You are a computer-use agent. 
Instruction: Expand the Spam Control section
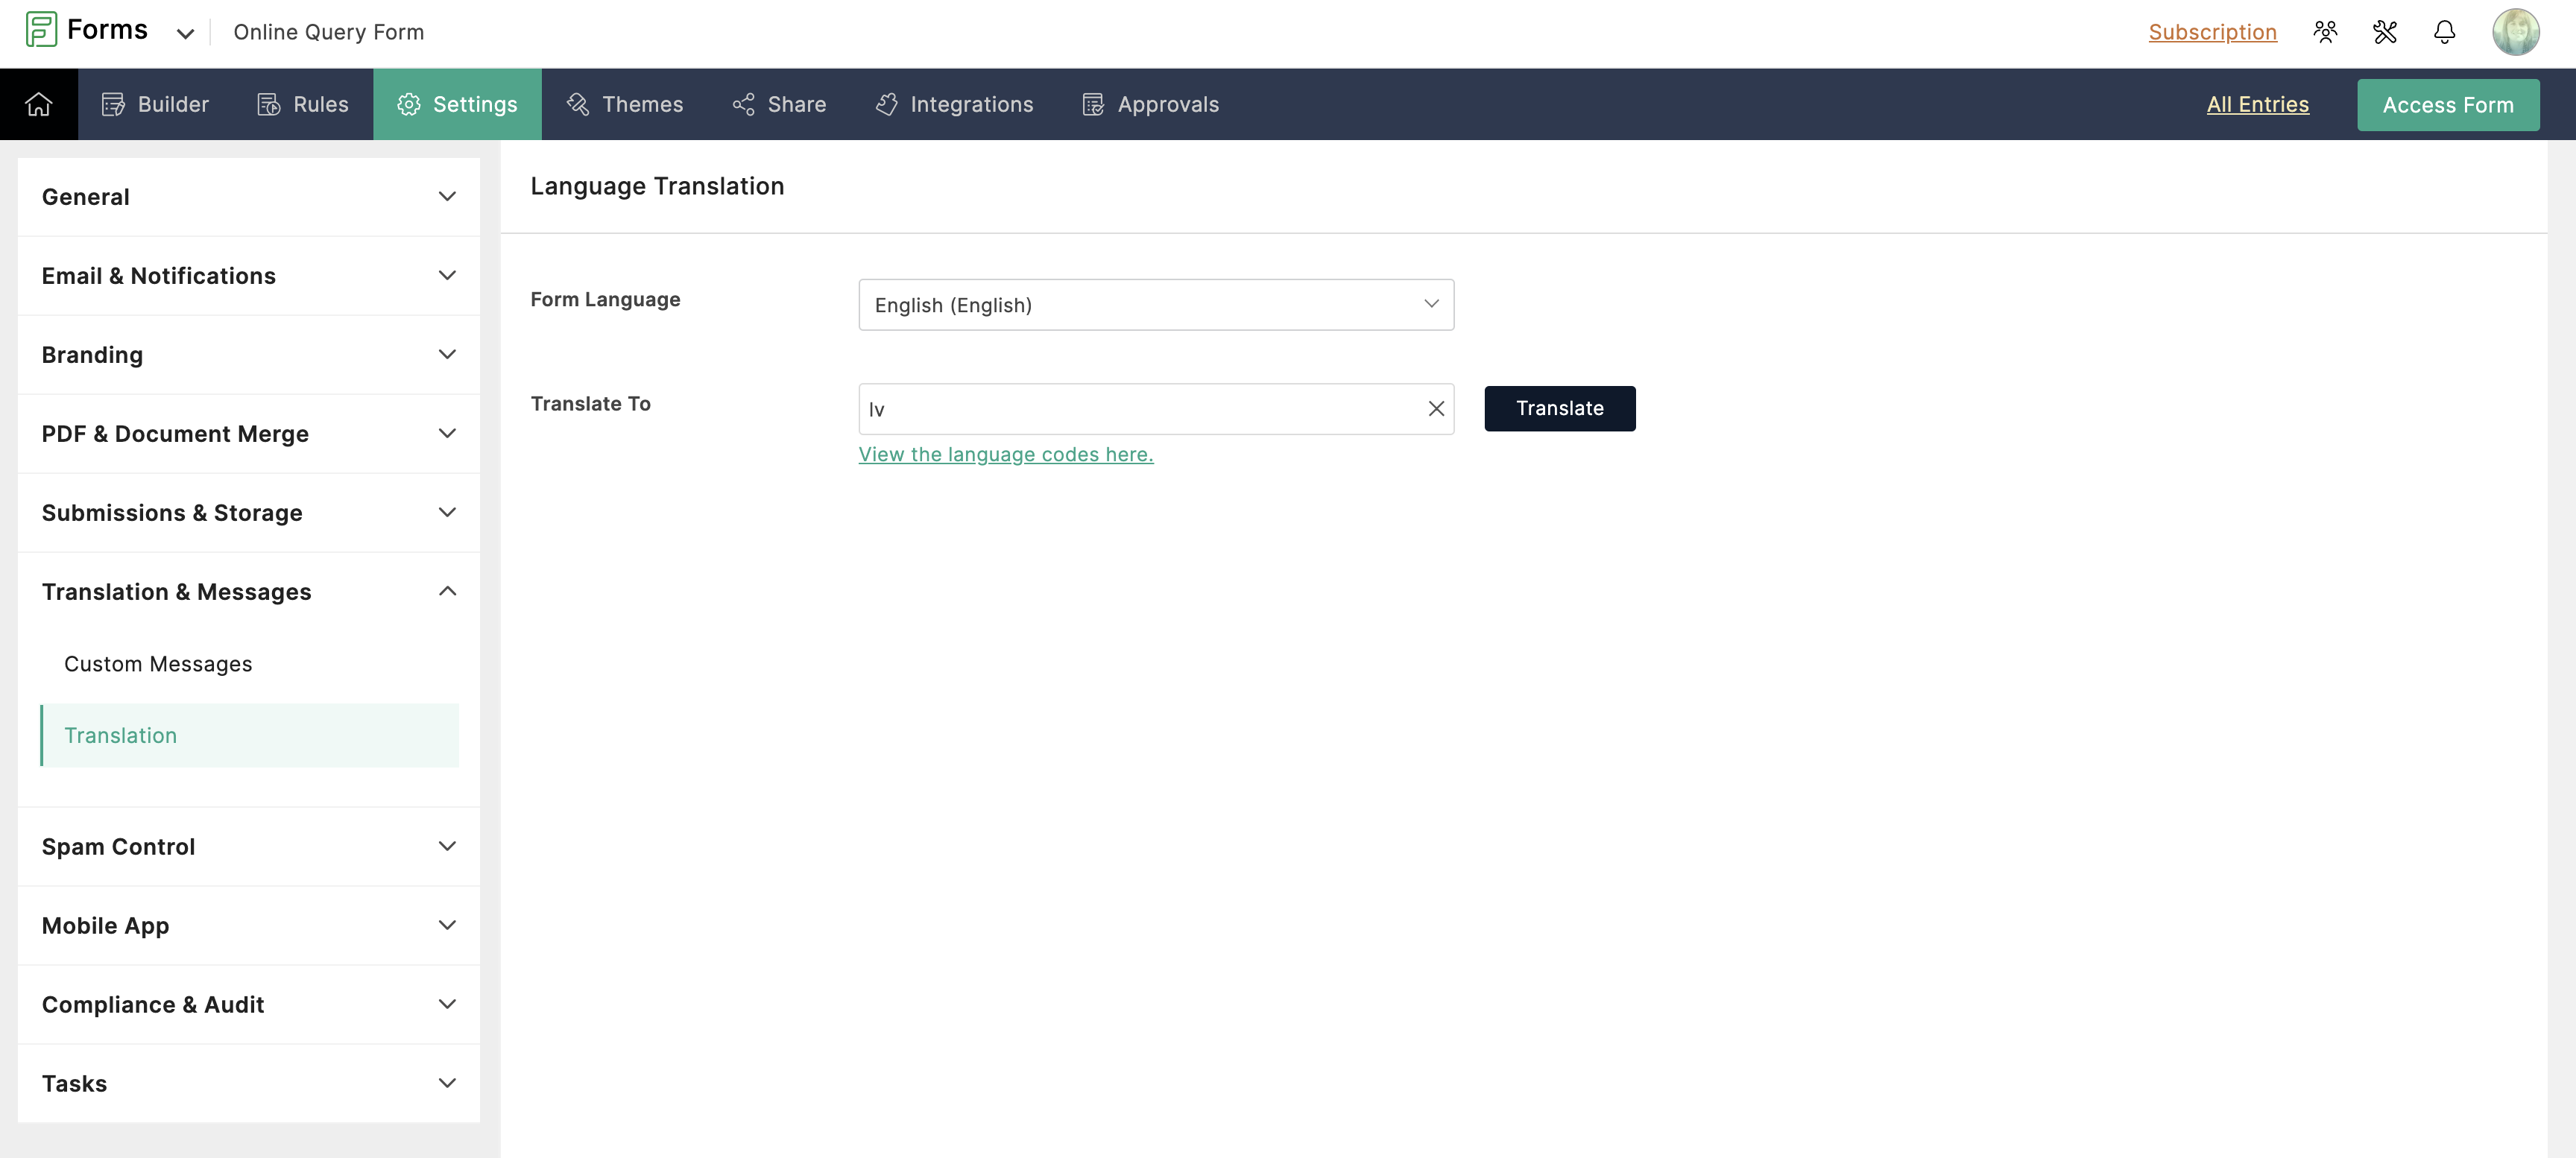coord(248,846)
